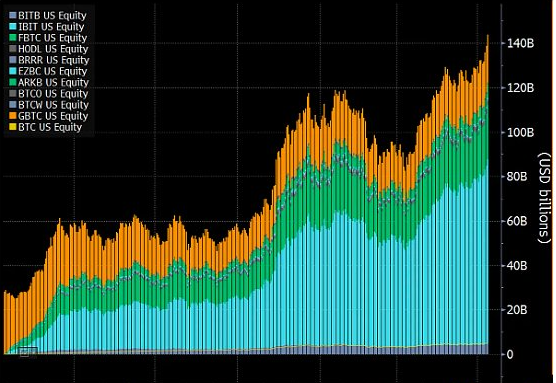Click the GBTC US Equity orange swatch
This screenshot has height=383, width=556.
click(13, 116)
